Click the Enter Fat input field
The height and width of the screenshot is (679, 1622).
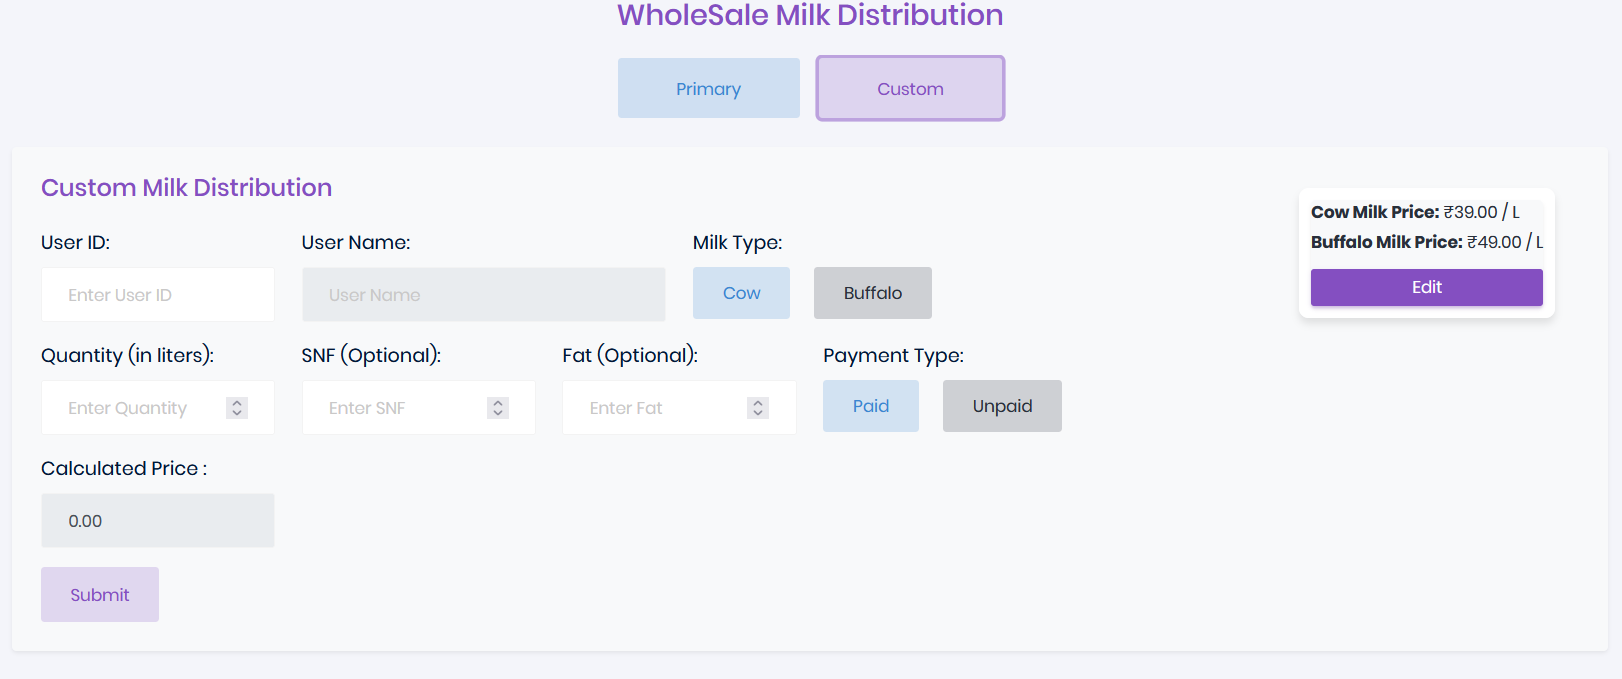[660, 407]
